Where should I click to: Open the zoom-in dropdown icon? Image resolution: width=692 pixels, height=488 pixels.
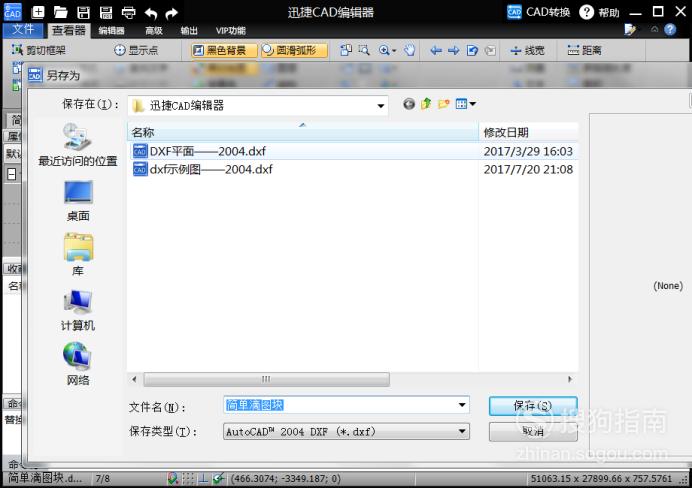387,50
